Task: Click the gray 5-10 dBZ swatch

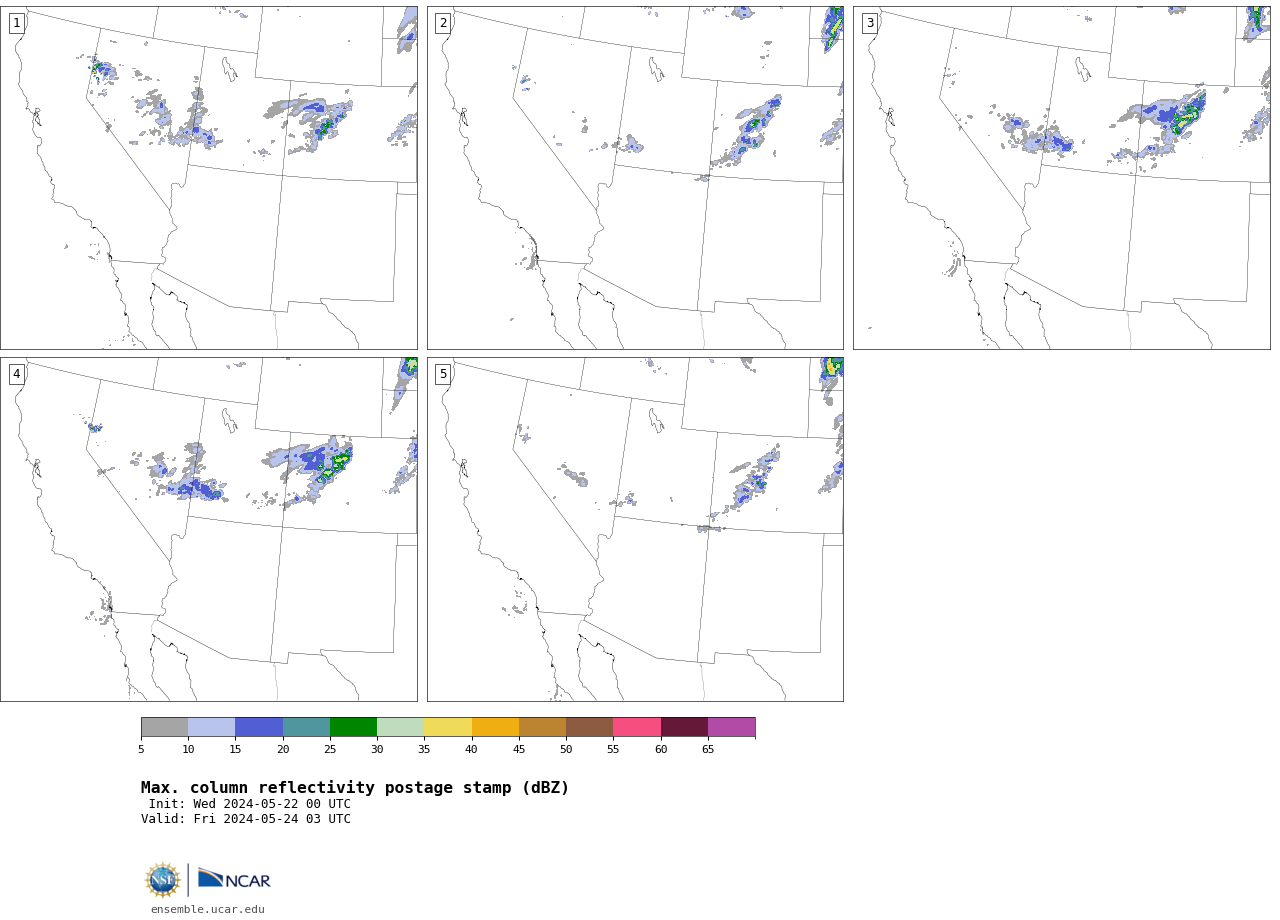Action: pos(164,727)
